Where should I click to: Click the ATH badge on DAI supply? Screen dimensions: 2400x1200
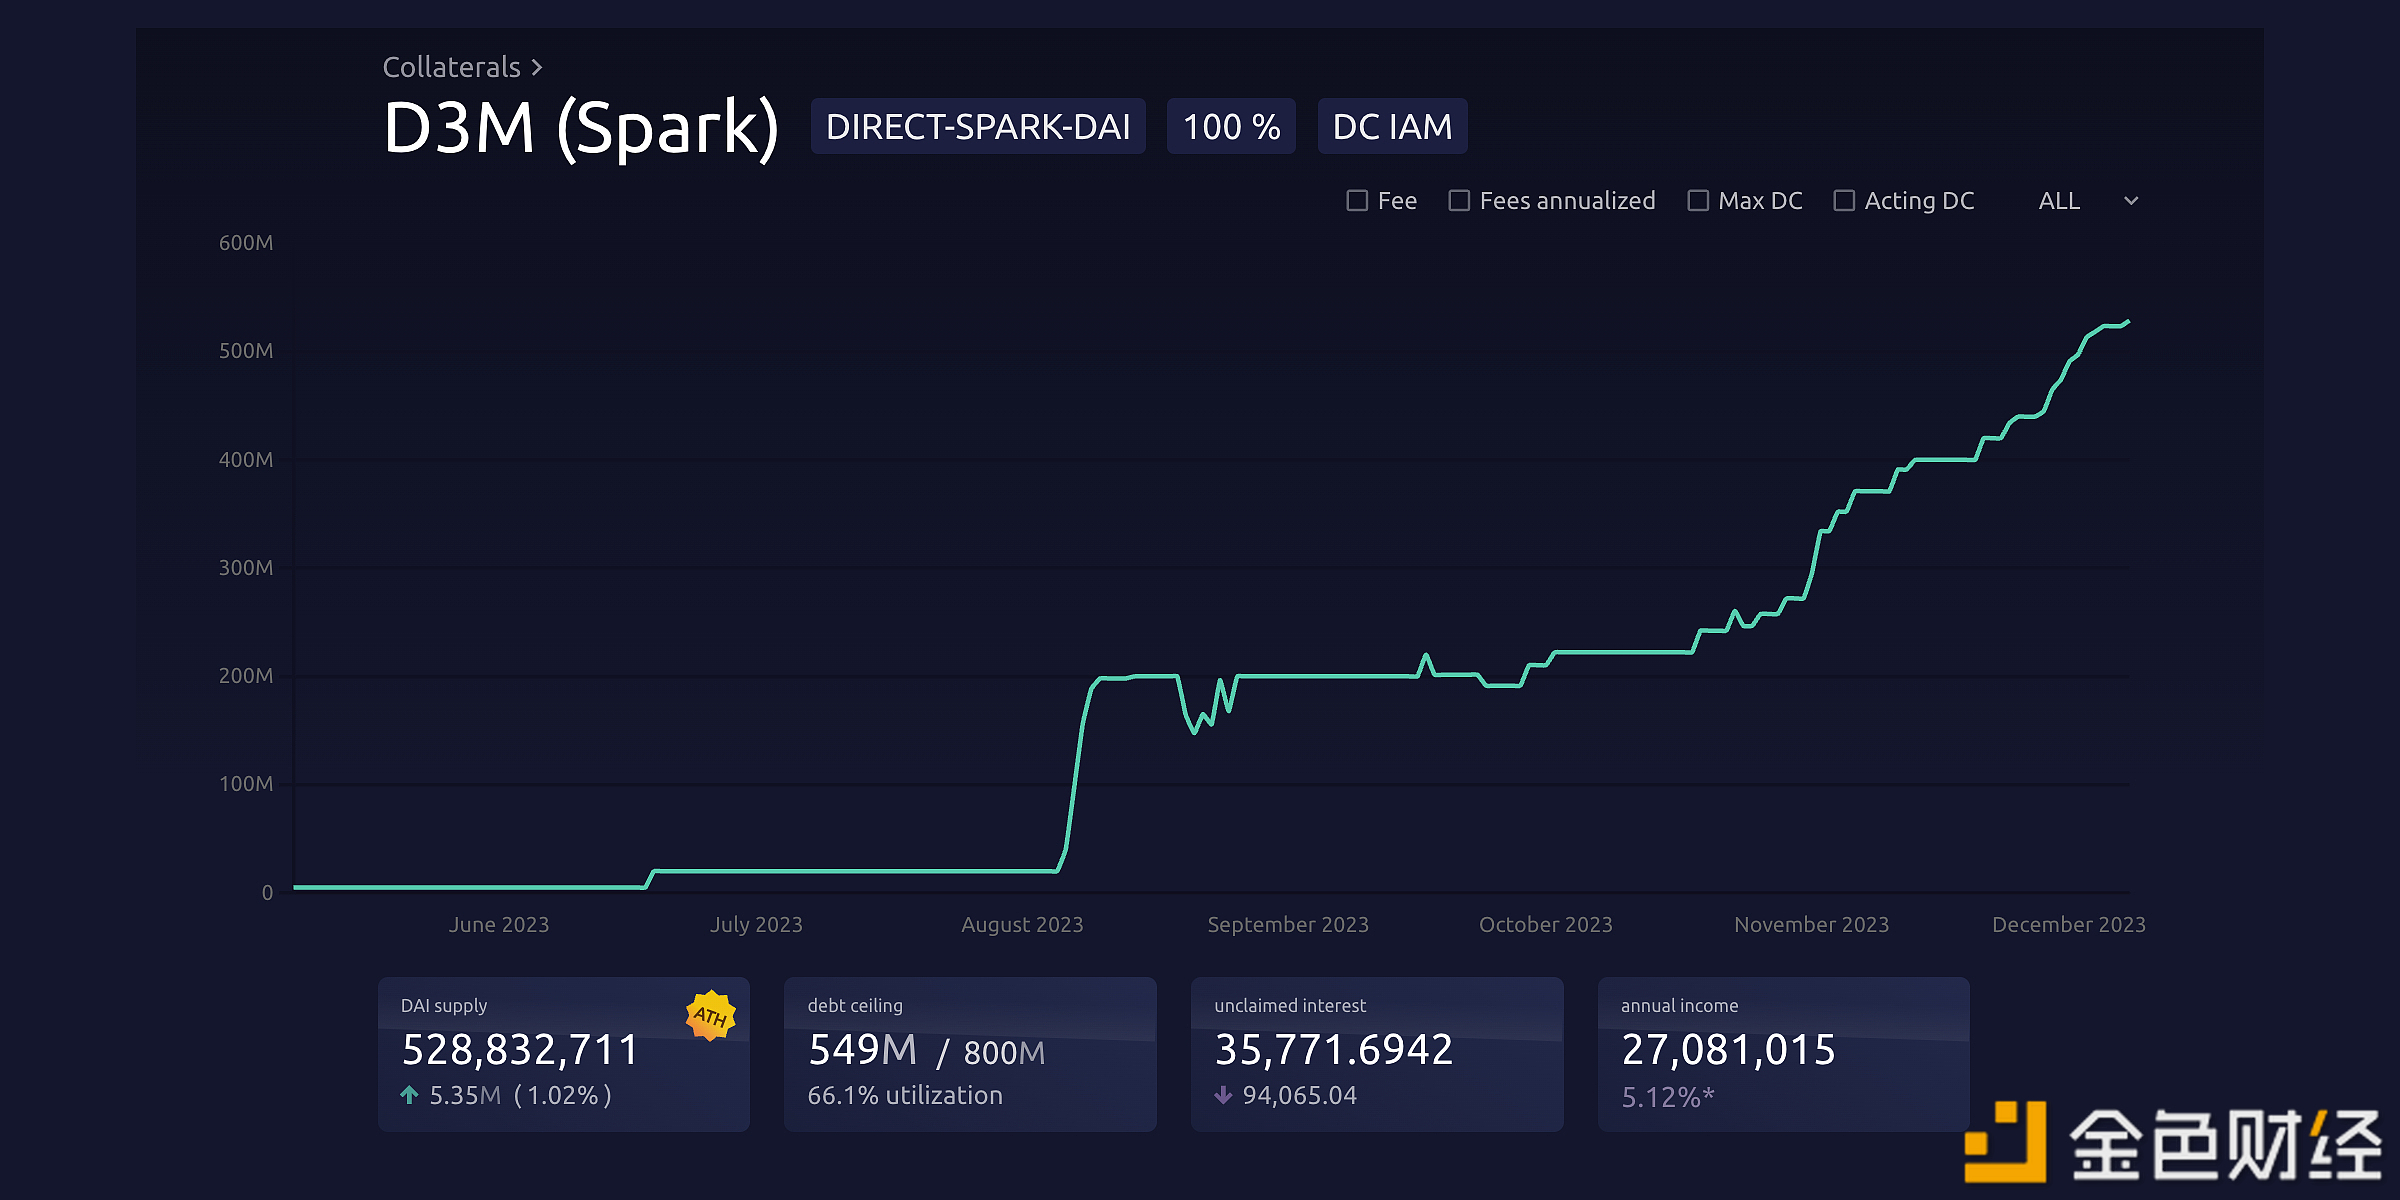(x=711, y=1016)
